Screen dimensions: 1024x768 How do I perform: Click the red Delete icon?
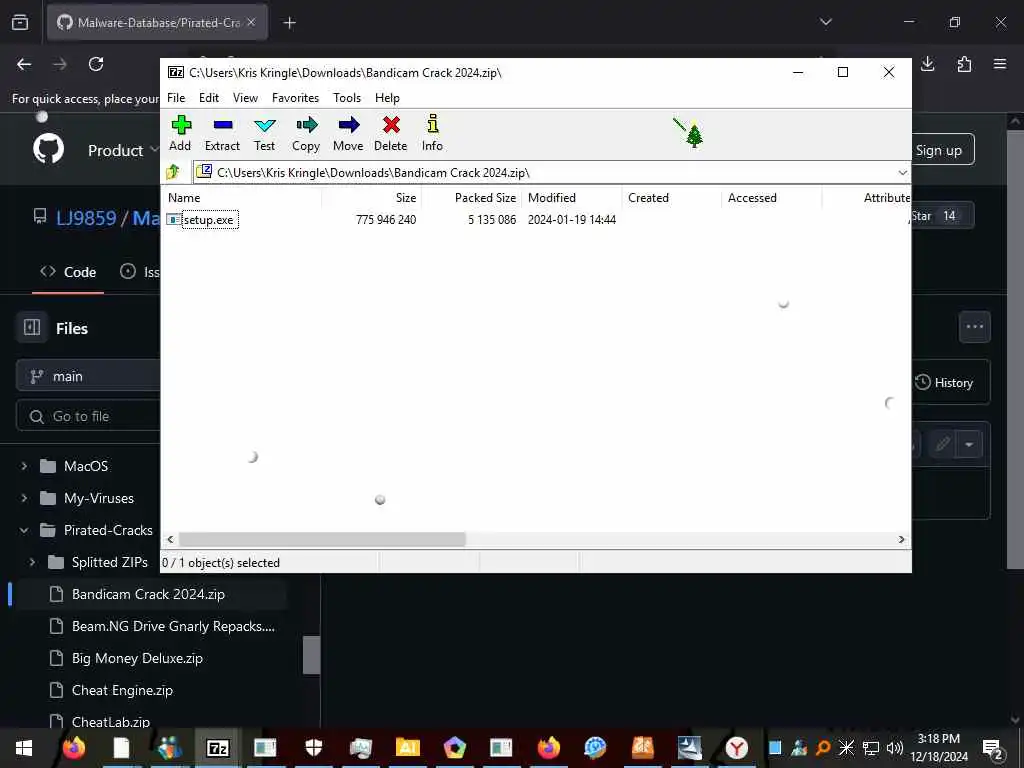[x=391, y=133]
